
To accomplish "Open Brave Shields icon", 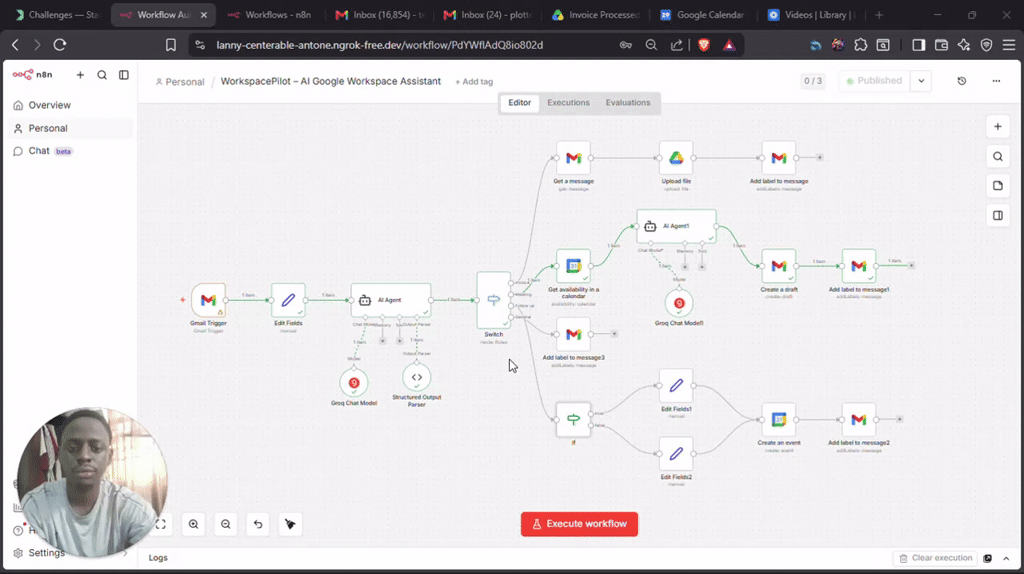I will tap(703, 45).
